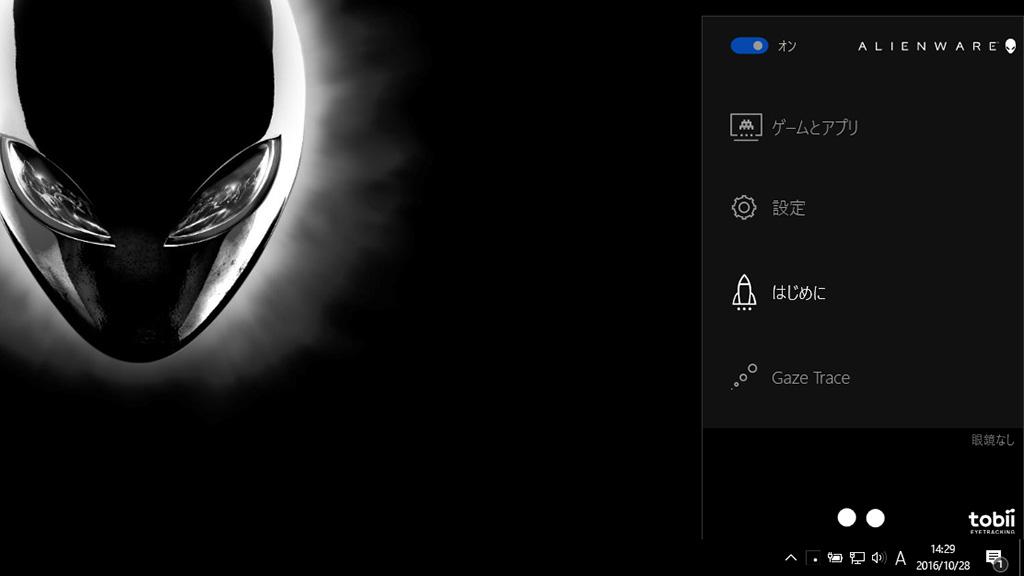Click the ALIENWARE brand text
The height and width of the screenshot is (576, 1024).
pyautogui.click(x=928, y=46)
